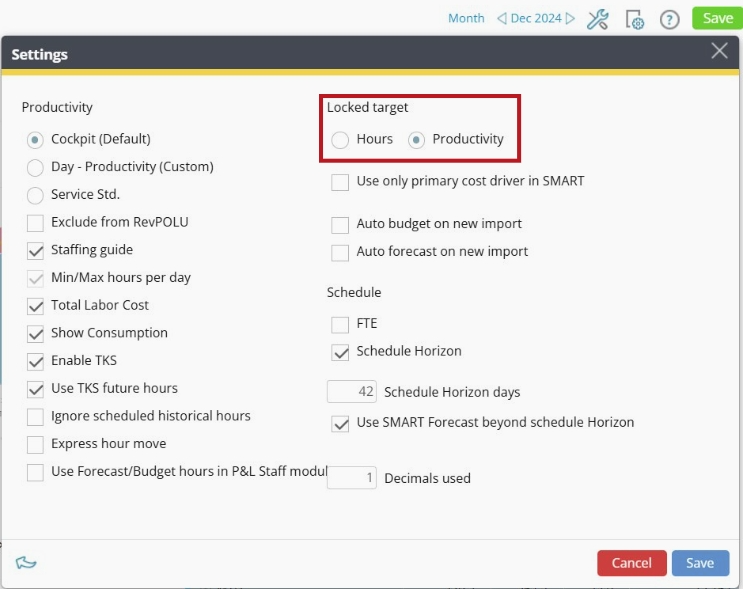The height and width of the screenshot is (589, 743).
Task: Set locked target to Productivity
Action: click(x=417, y=140)
